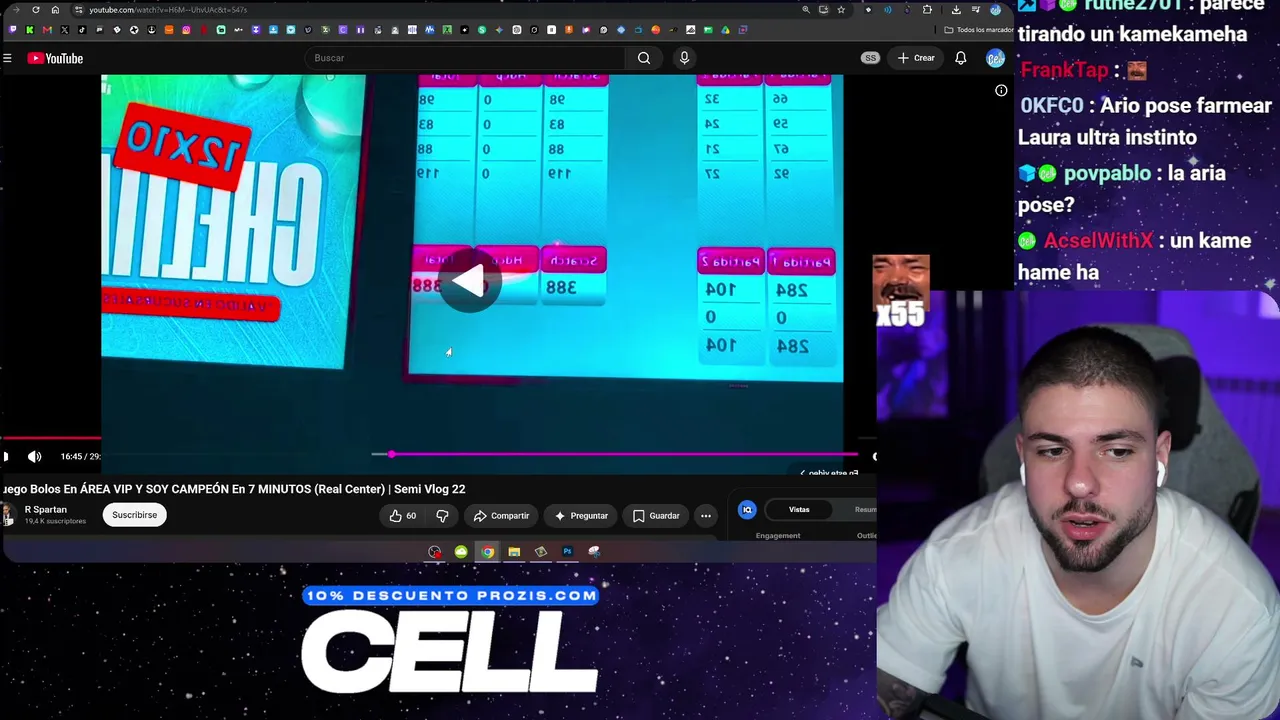Dislike the video
Screen dimensions: 1280x720
(442, 516)
